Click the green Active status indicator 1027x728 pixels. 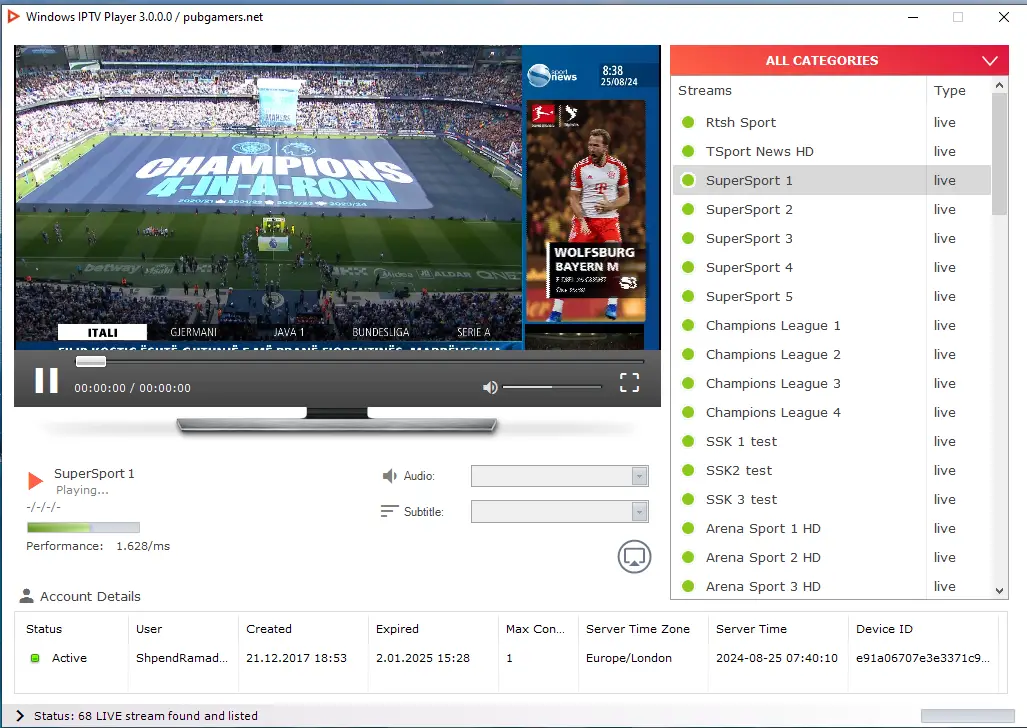click(x=35, y=658)
